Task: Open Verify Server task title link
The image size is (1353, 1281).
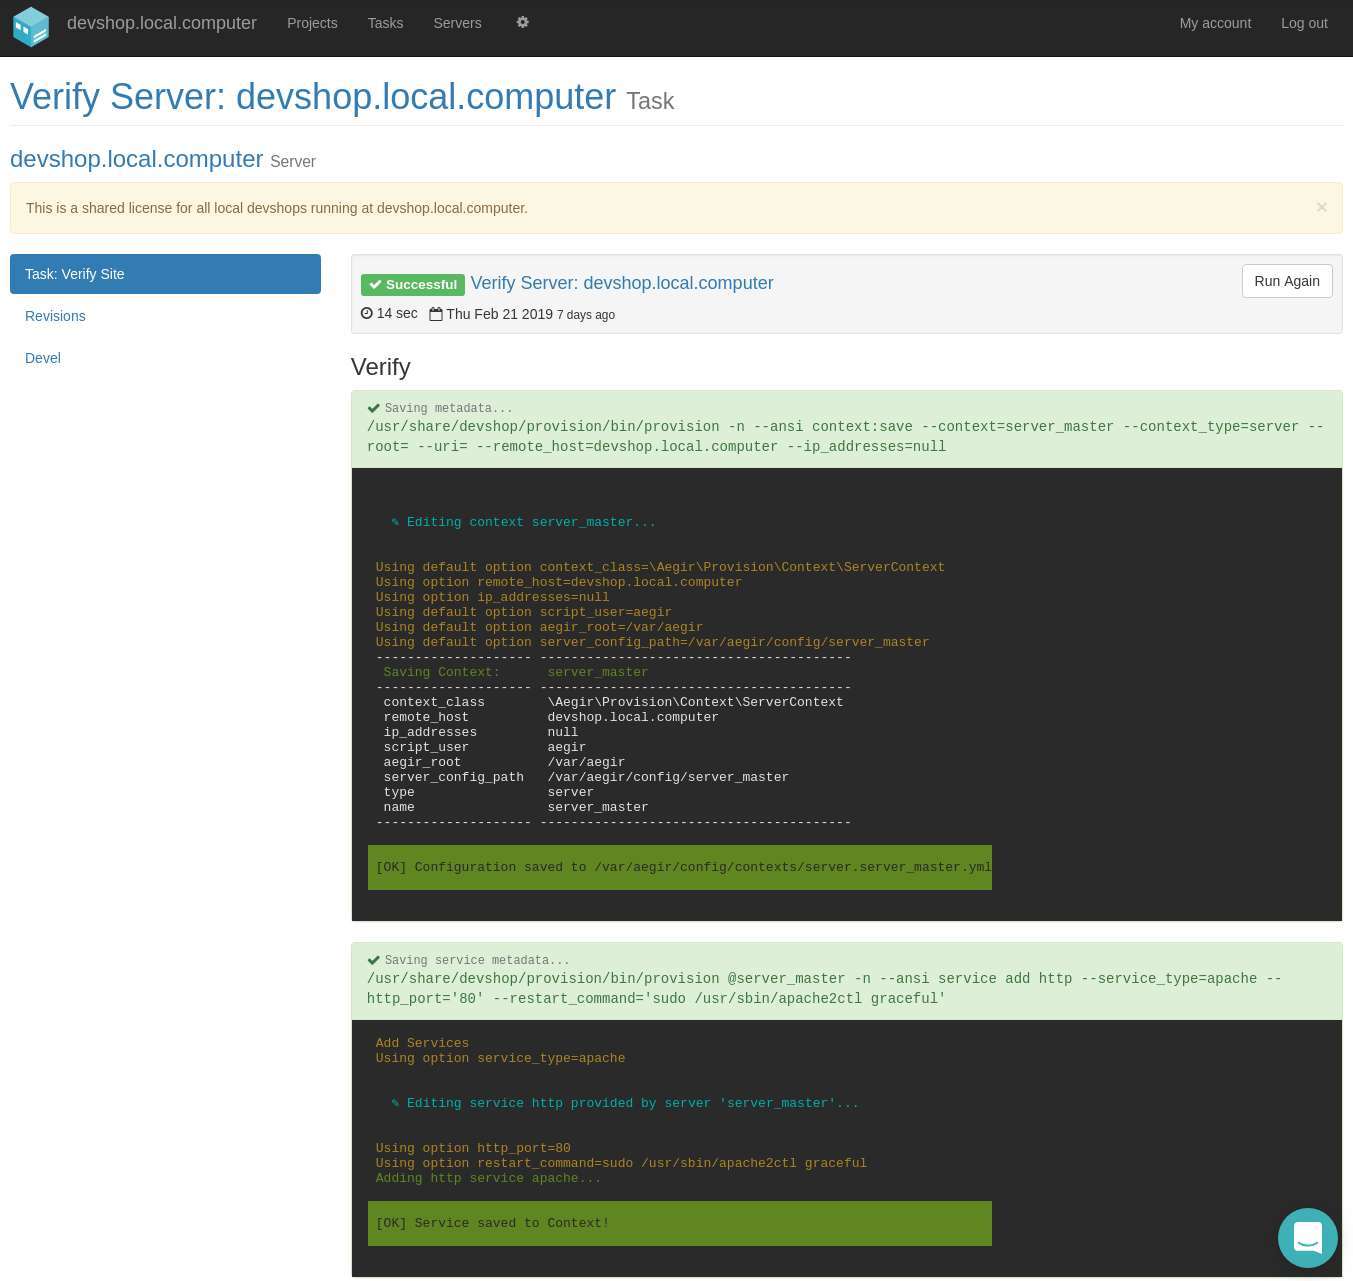Action: 621,283
